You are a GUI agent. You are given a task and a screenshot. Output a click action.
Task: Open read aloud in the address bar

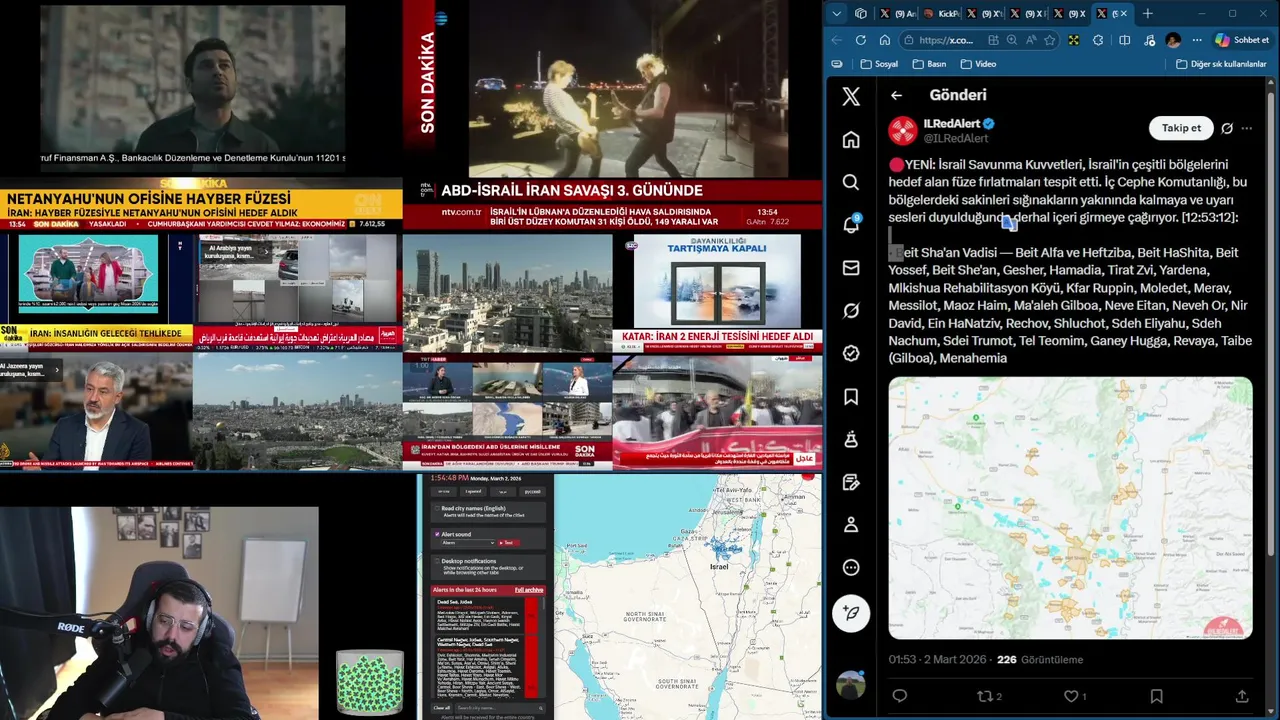tap(1031, 40)
